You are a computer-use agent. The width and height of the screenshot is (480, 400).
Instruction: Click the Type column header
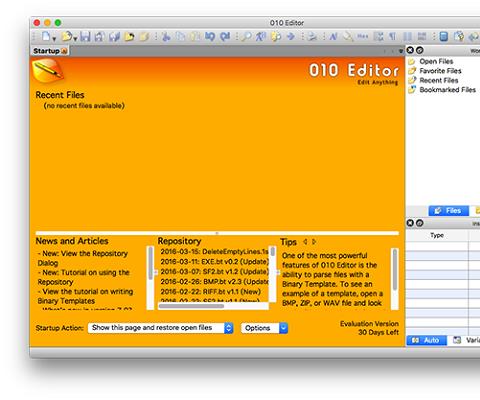pyautogui.click(x=437, y=235)
